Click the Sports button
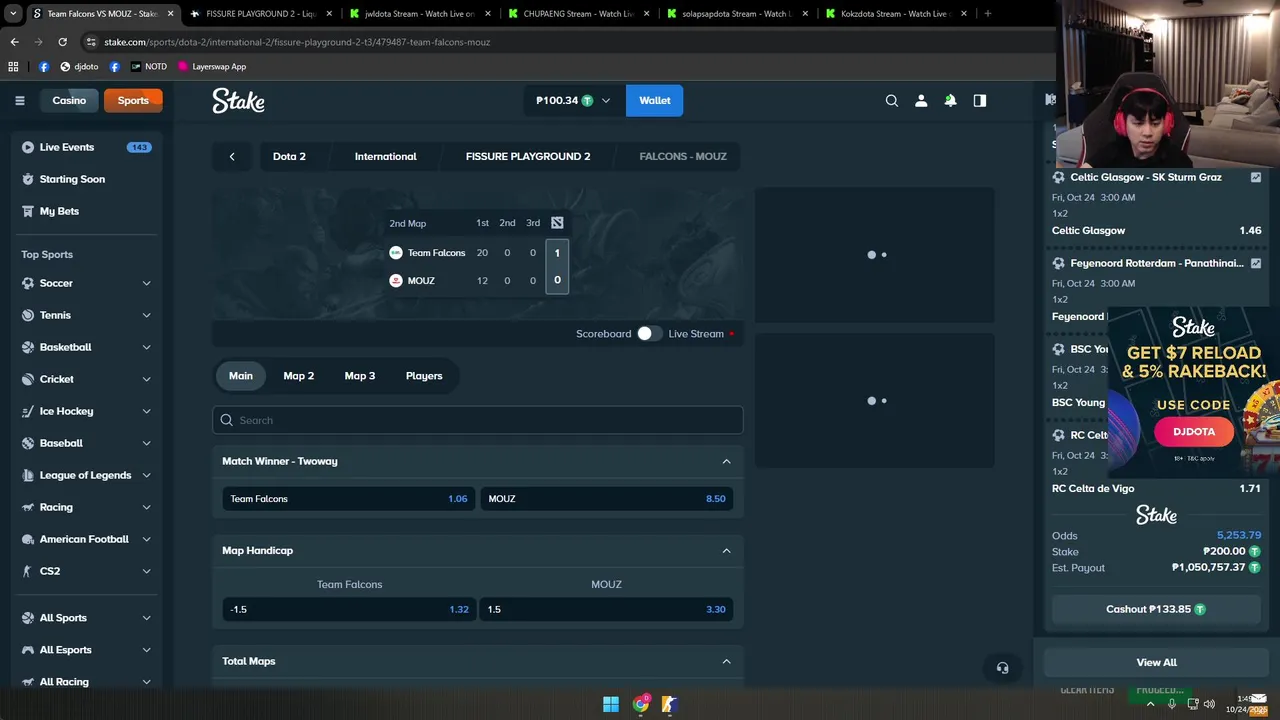The image size is (1280, 720). pyautogui.click(x=133, y=100)
